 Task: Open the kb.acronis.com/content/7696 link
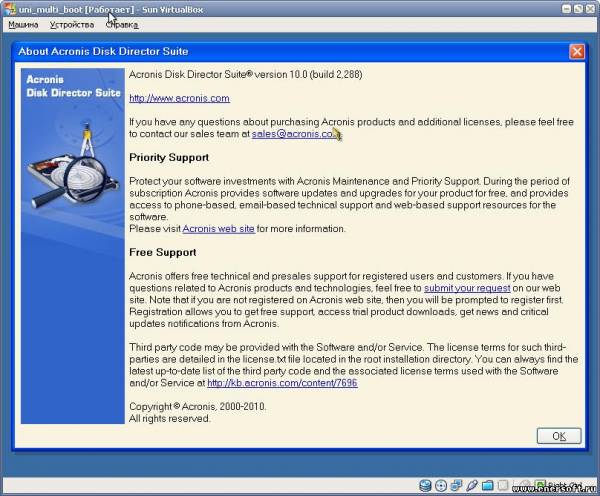point(282,383)
